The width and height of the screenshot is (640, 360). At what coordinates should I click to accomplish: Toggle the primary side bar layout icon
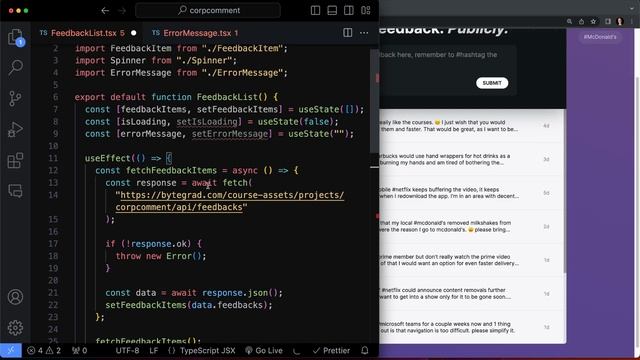315,11
